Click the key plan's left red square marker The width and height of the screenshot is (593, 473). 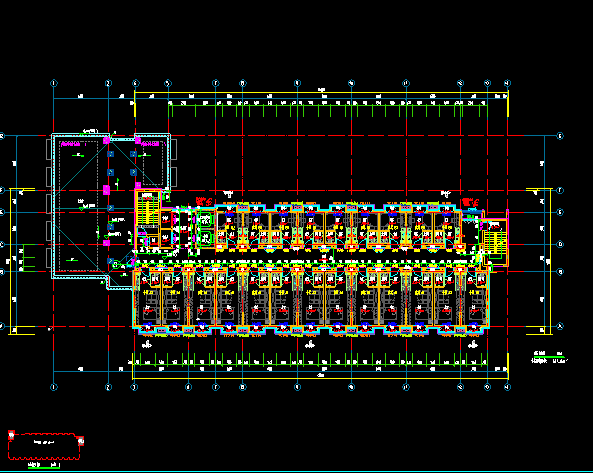click(x=11, y=435)
